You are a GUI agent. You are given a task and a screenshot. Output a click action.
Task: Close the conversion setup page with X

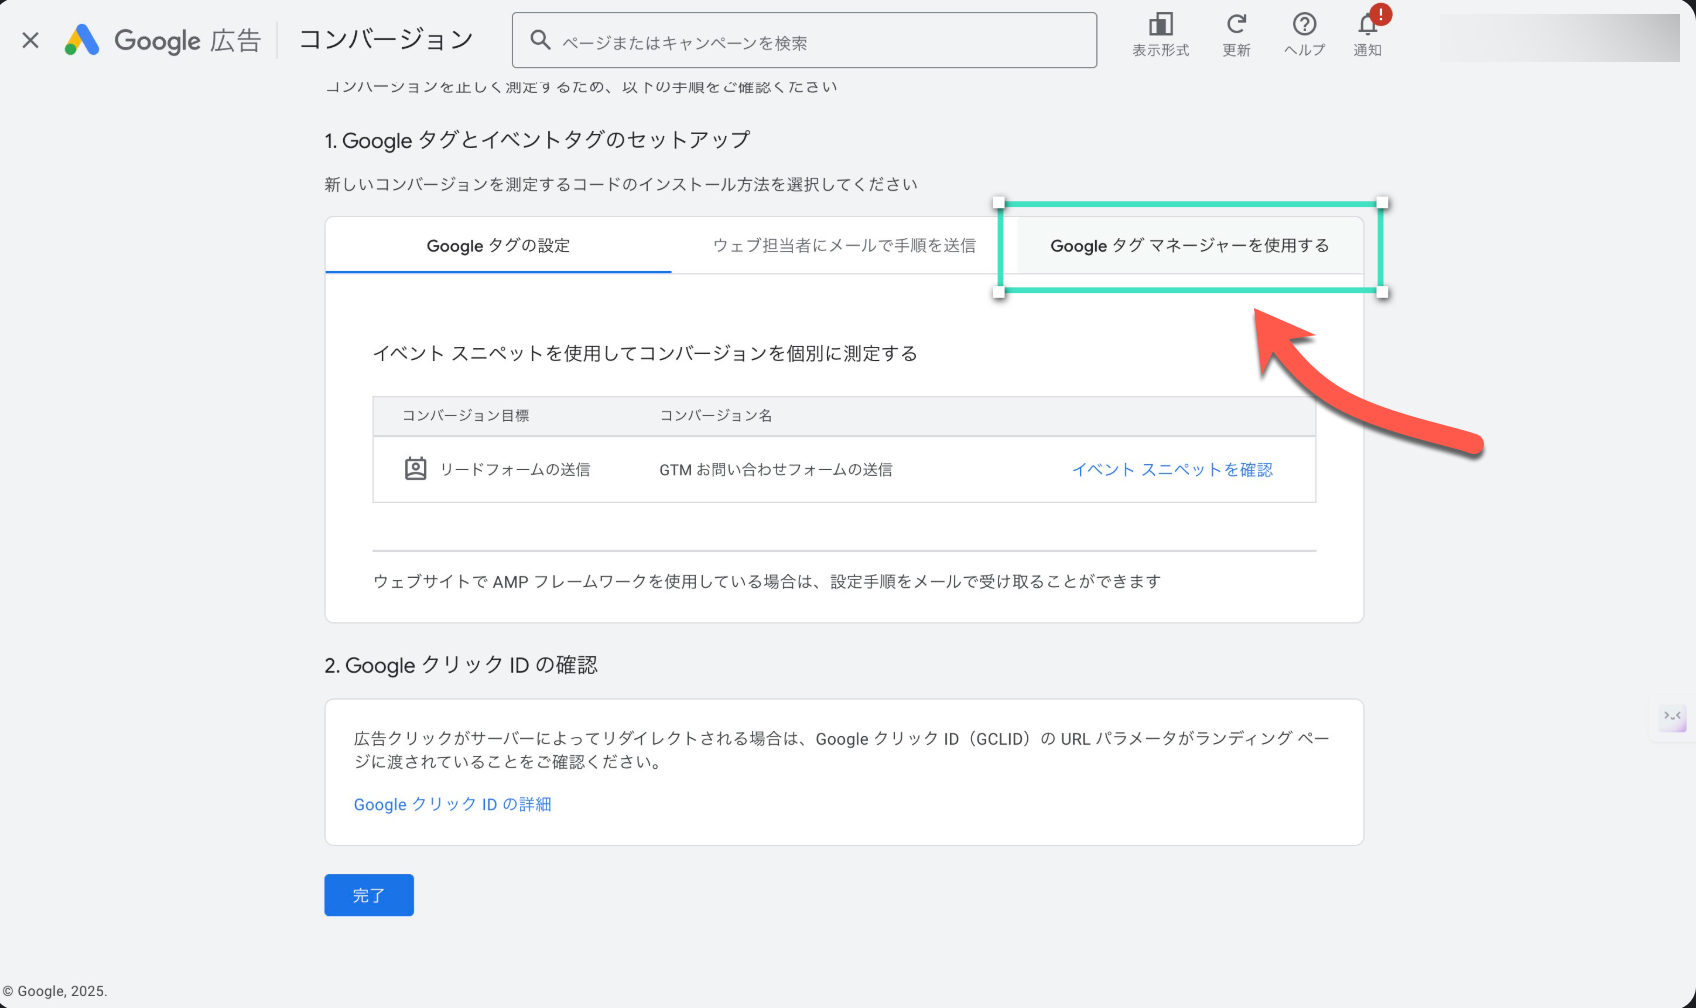(31, 40)
